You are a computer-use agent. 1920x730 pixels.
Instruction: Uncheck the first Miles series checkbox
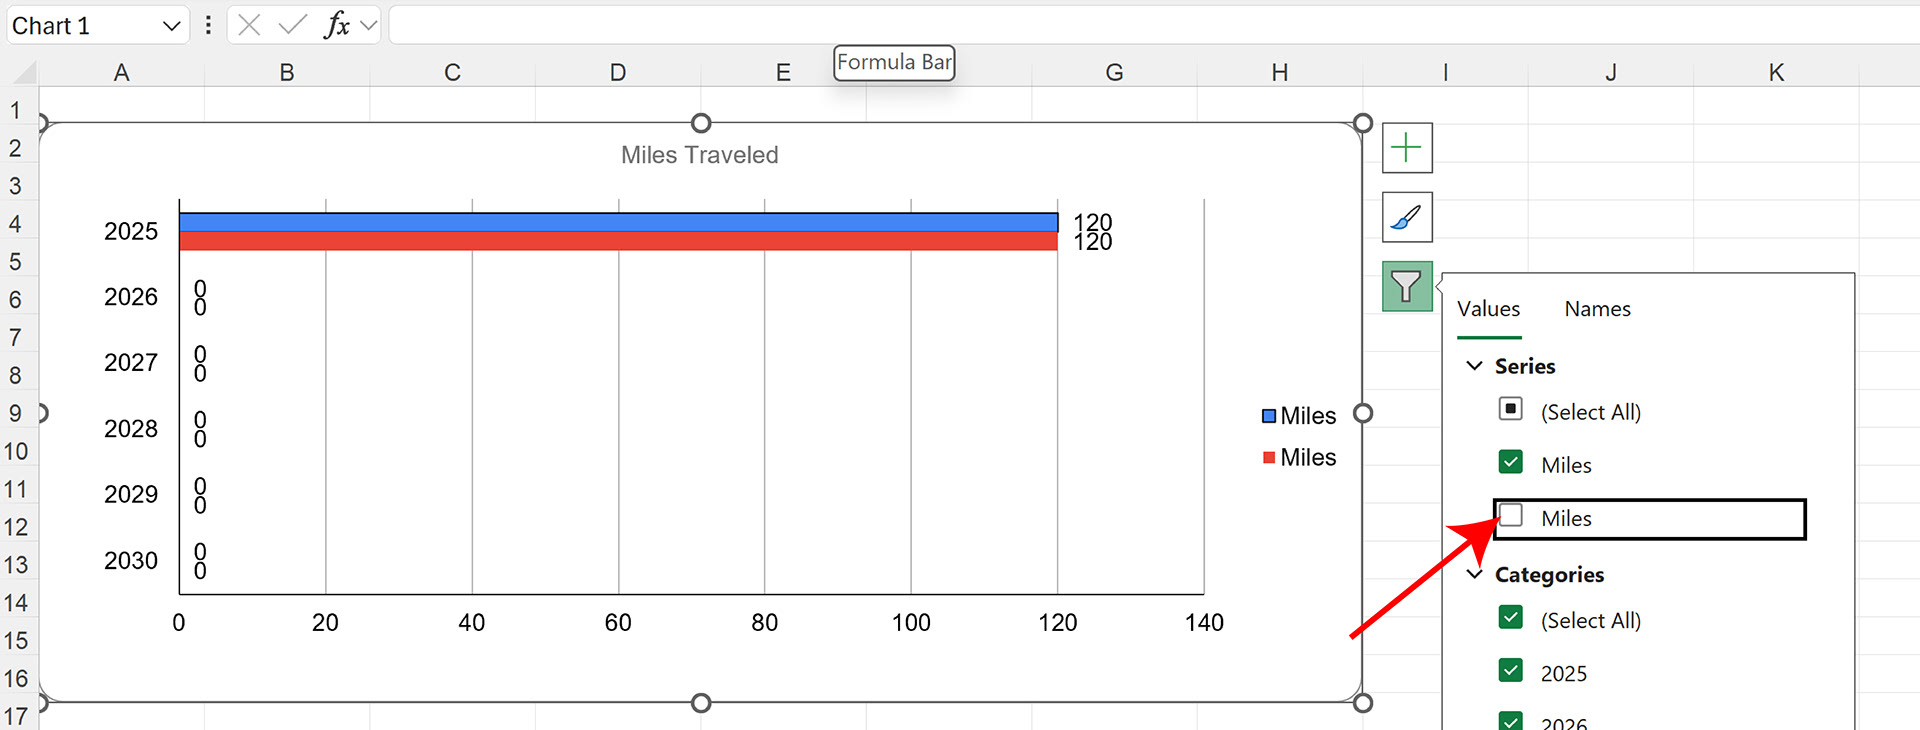pos(1511,462)
